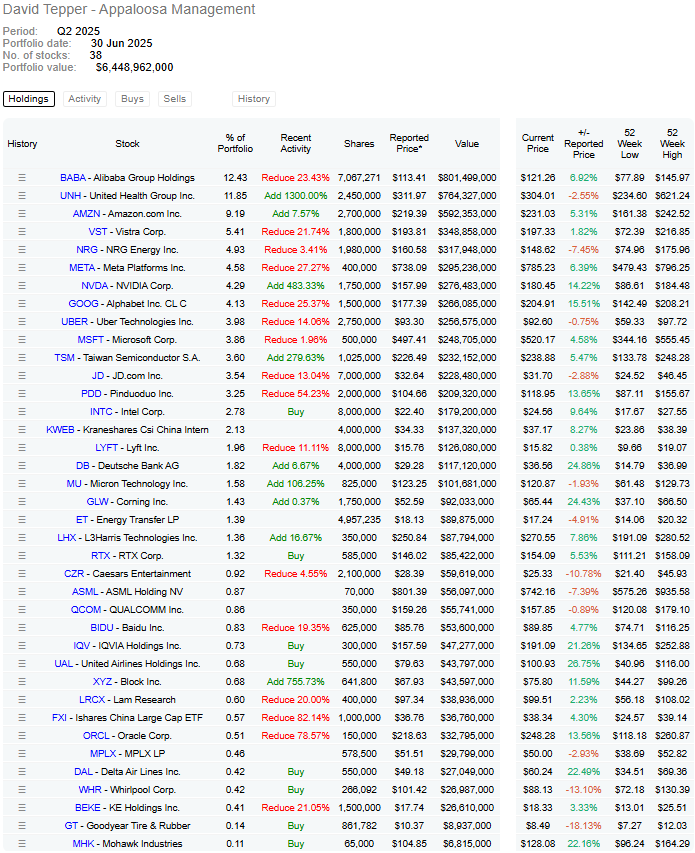Open history icon for LYFT row
Screen dimensions: 695x853
(22, 448)
